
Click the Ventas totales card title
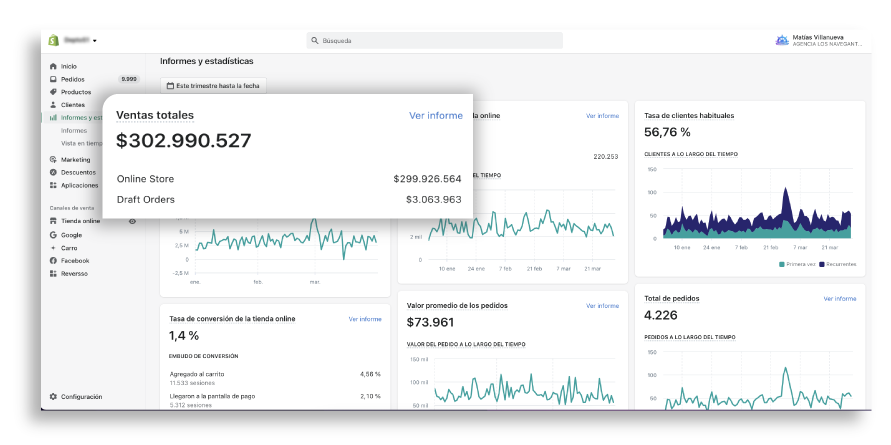click(155, 115)
